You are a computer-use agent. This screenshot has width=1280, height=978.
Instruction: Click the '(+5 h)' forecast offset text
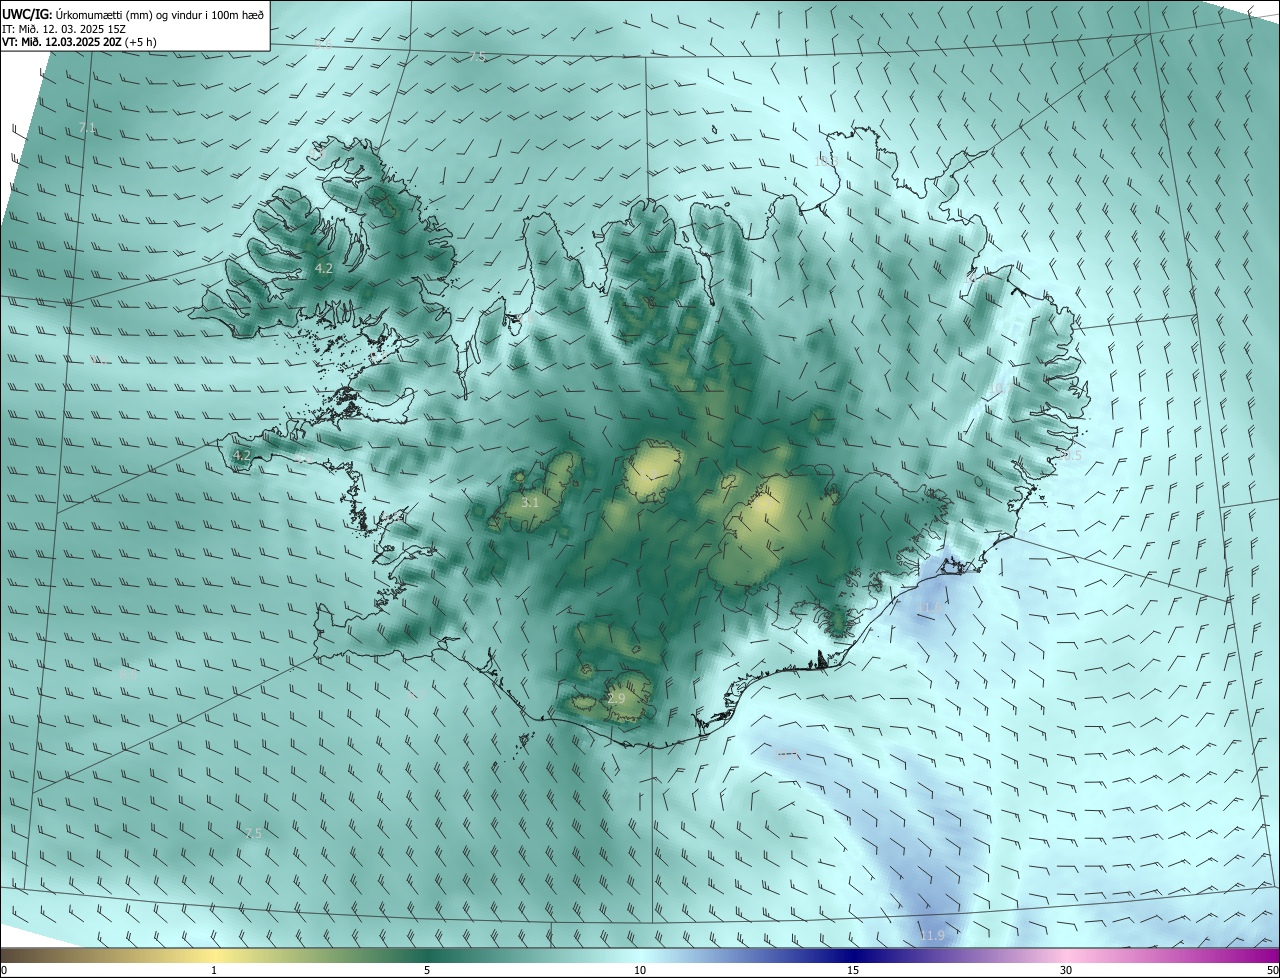[141, 42]
